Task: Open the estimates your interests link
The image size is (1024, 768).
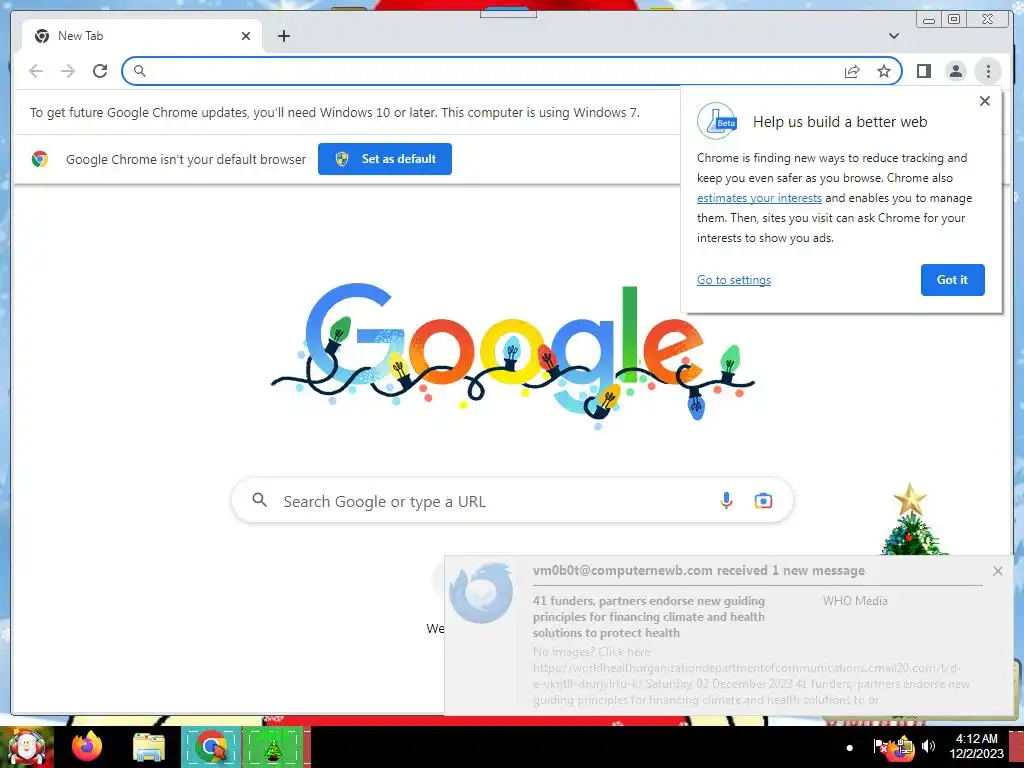Action: pos(759,198)
